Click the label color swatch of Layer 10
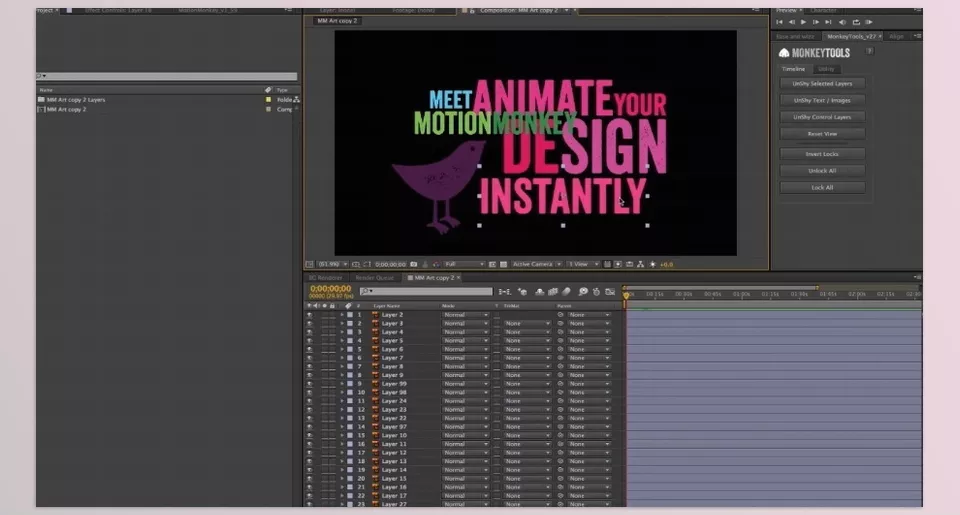 (350, 435)
